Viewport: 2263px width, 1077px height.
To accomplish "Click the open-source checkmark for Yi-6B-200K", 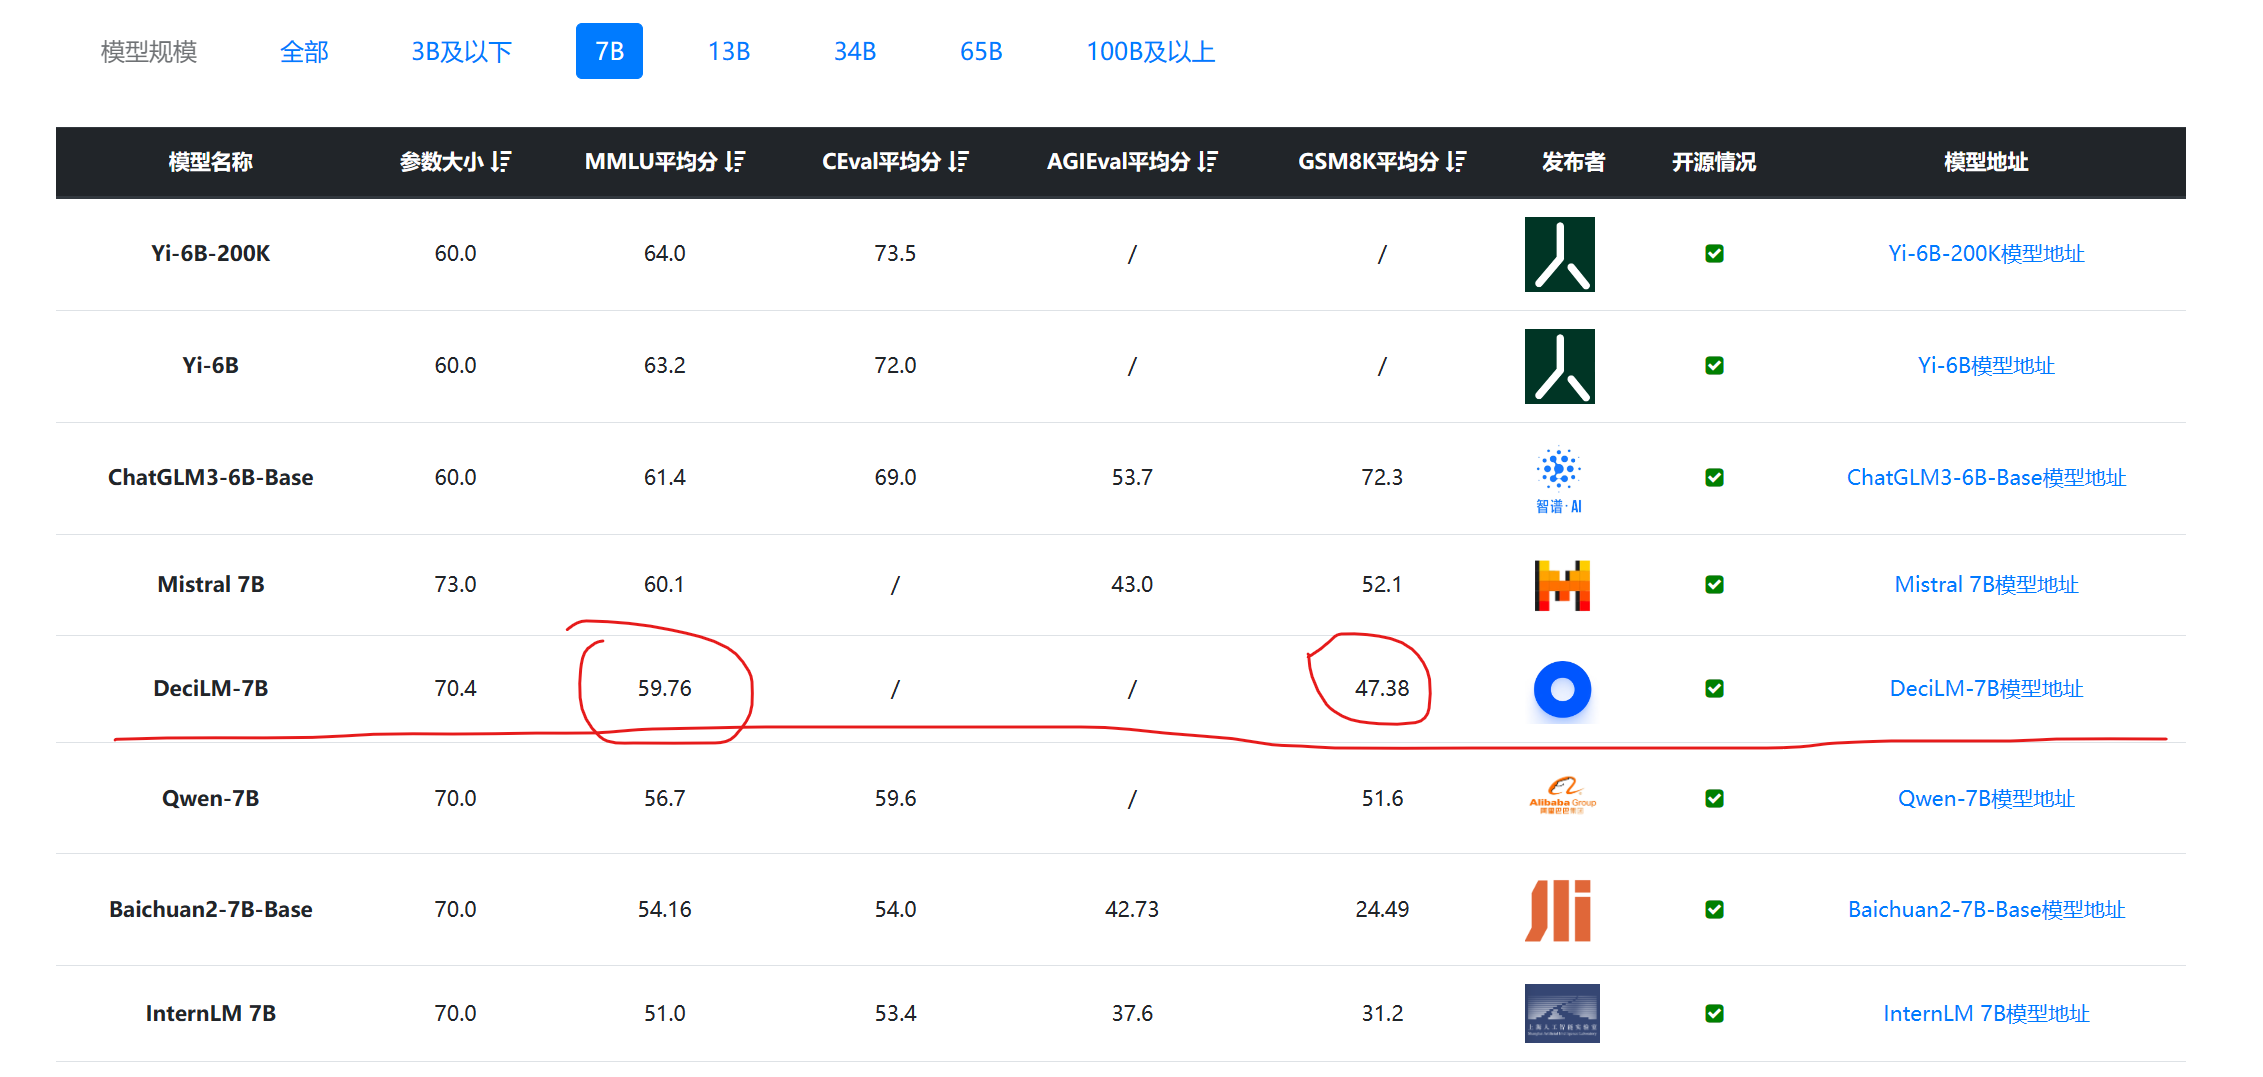I will click(x=1714, y=254).
